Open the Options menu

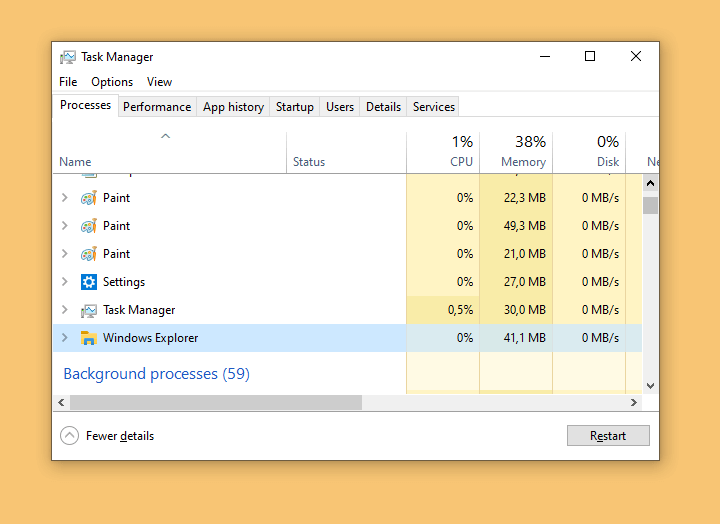112,82
